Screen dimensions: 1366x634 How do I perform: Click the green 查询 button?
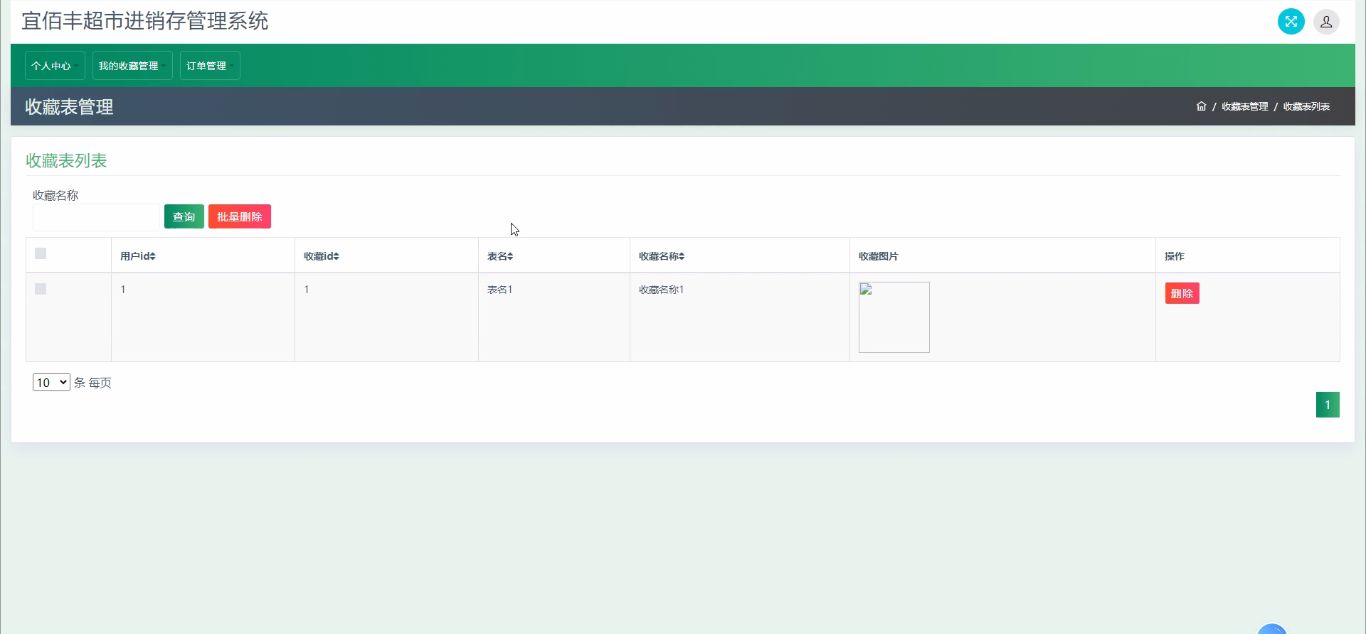[184, 217]
